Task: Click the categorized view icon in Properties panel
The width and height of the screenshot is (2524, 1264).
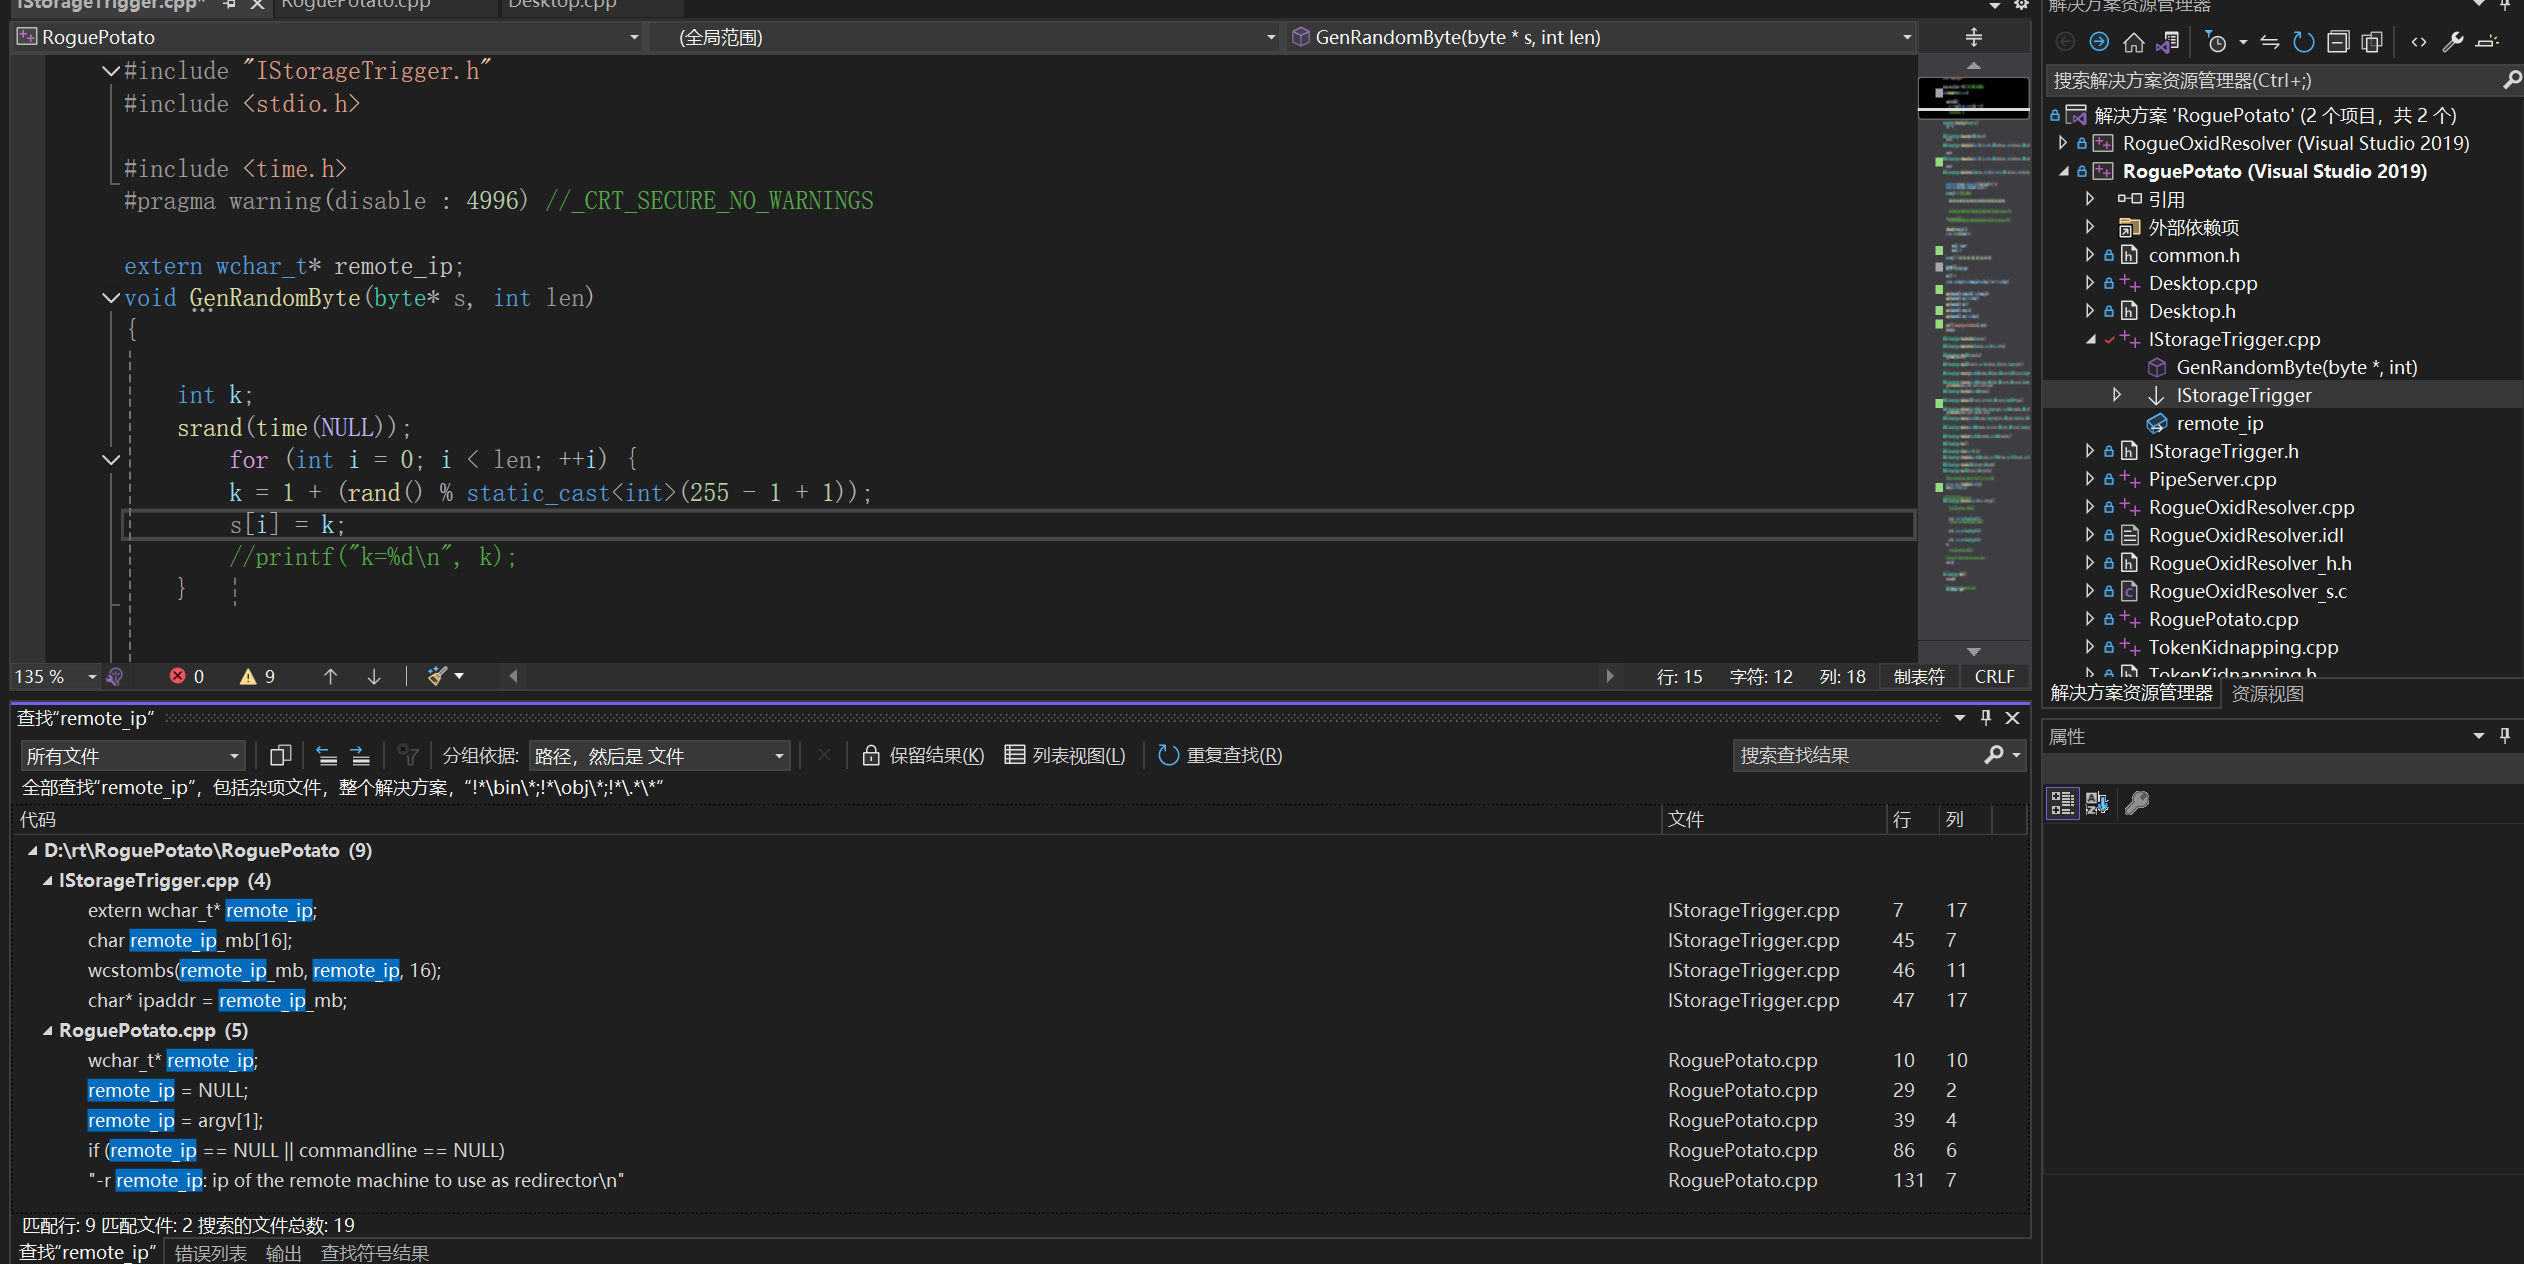Action: point(2062,802)
